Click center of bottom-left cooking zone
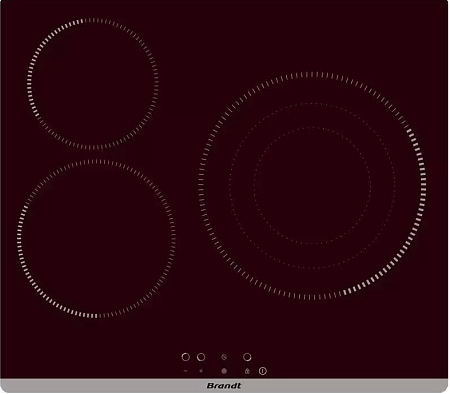Screen dimensions: 450x394 (96, 238)
